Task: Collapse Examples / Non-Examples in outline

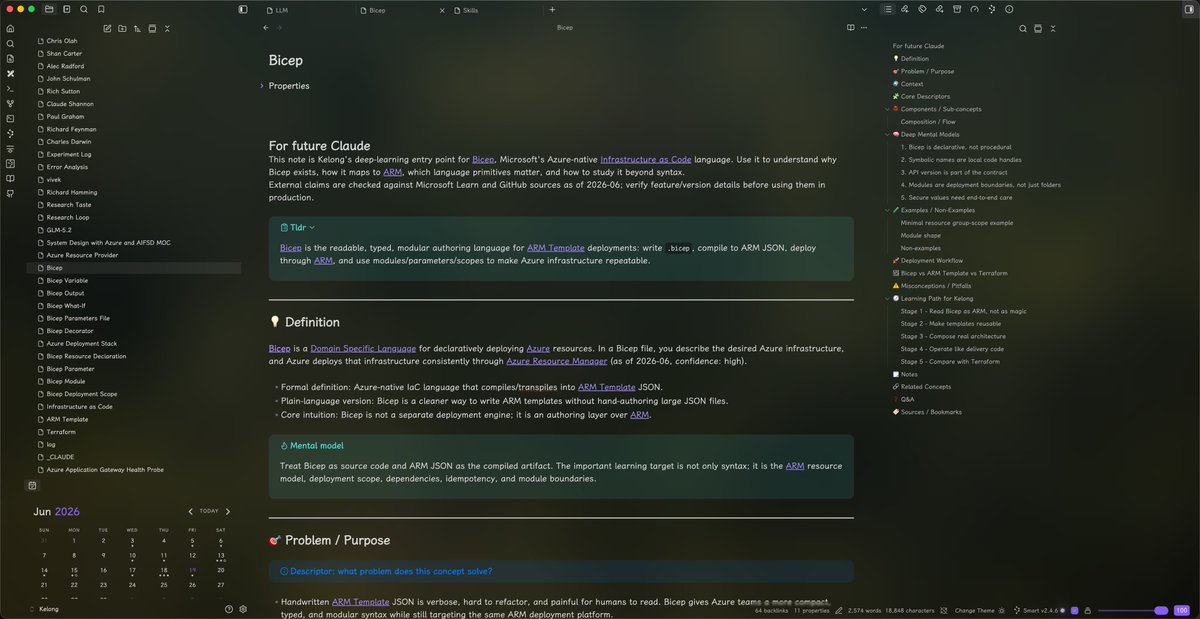Action: click(x=887, y=210)
